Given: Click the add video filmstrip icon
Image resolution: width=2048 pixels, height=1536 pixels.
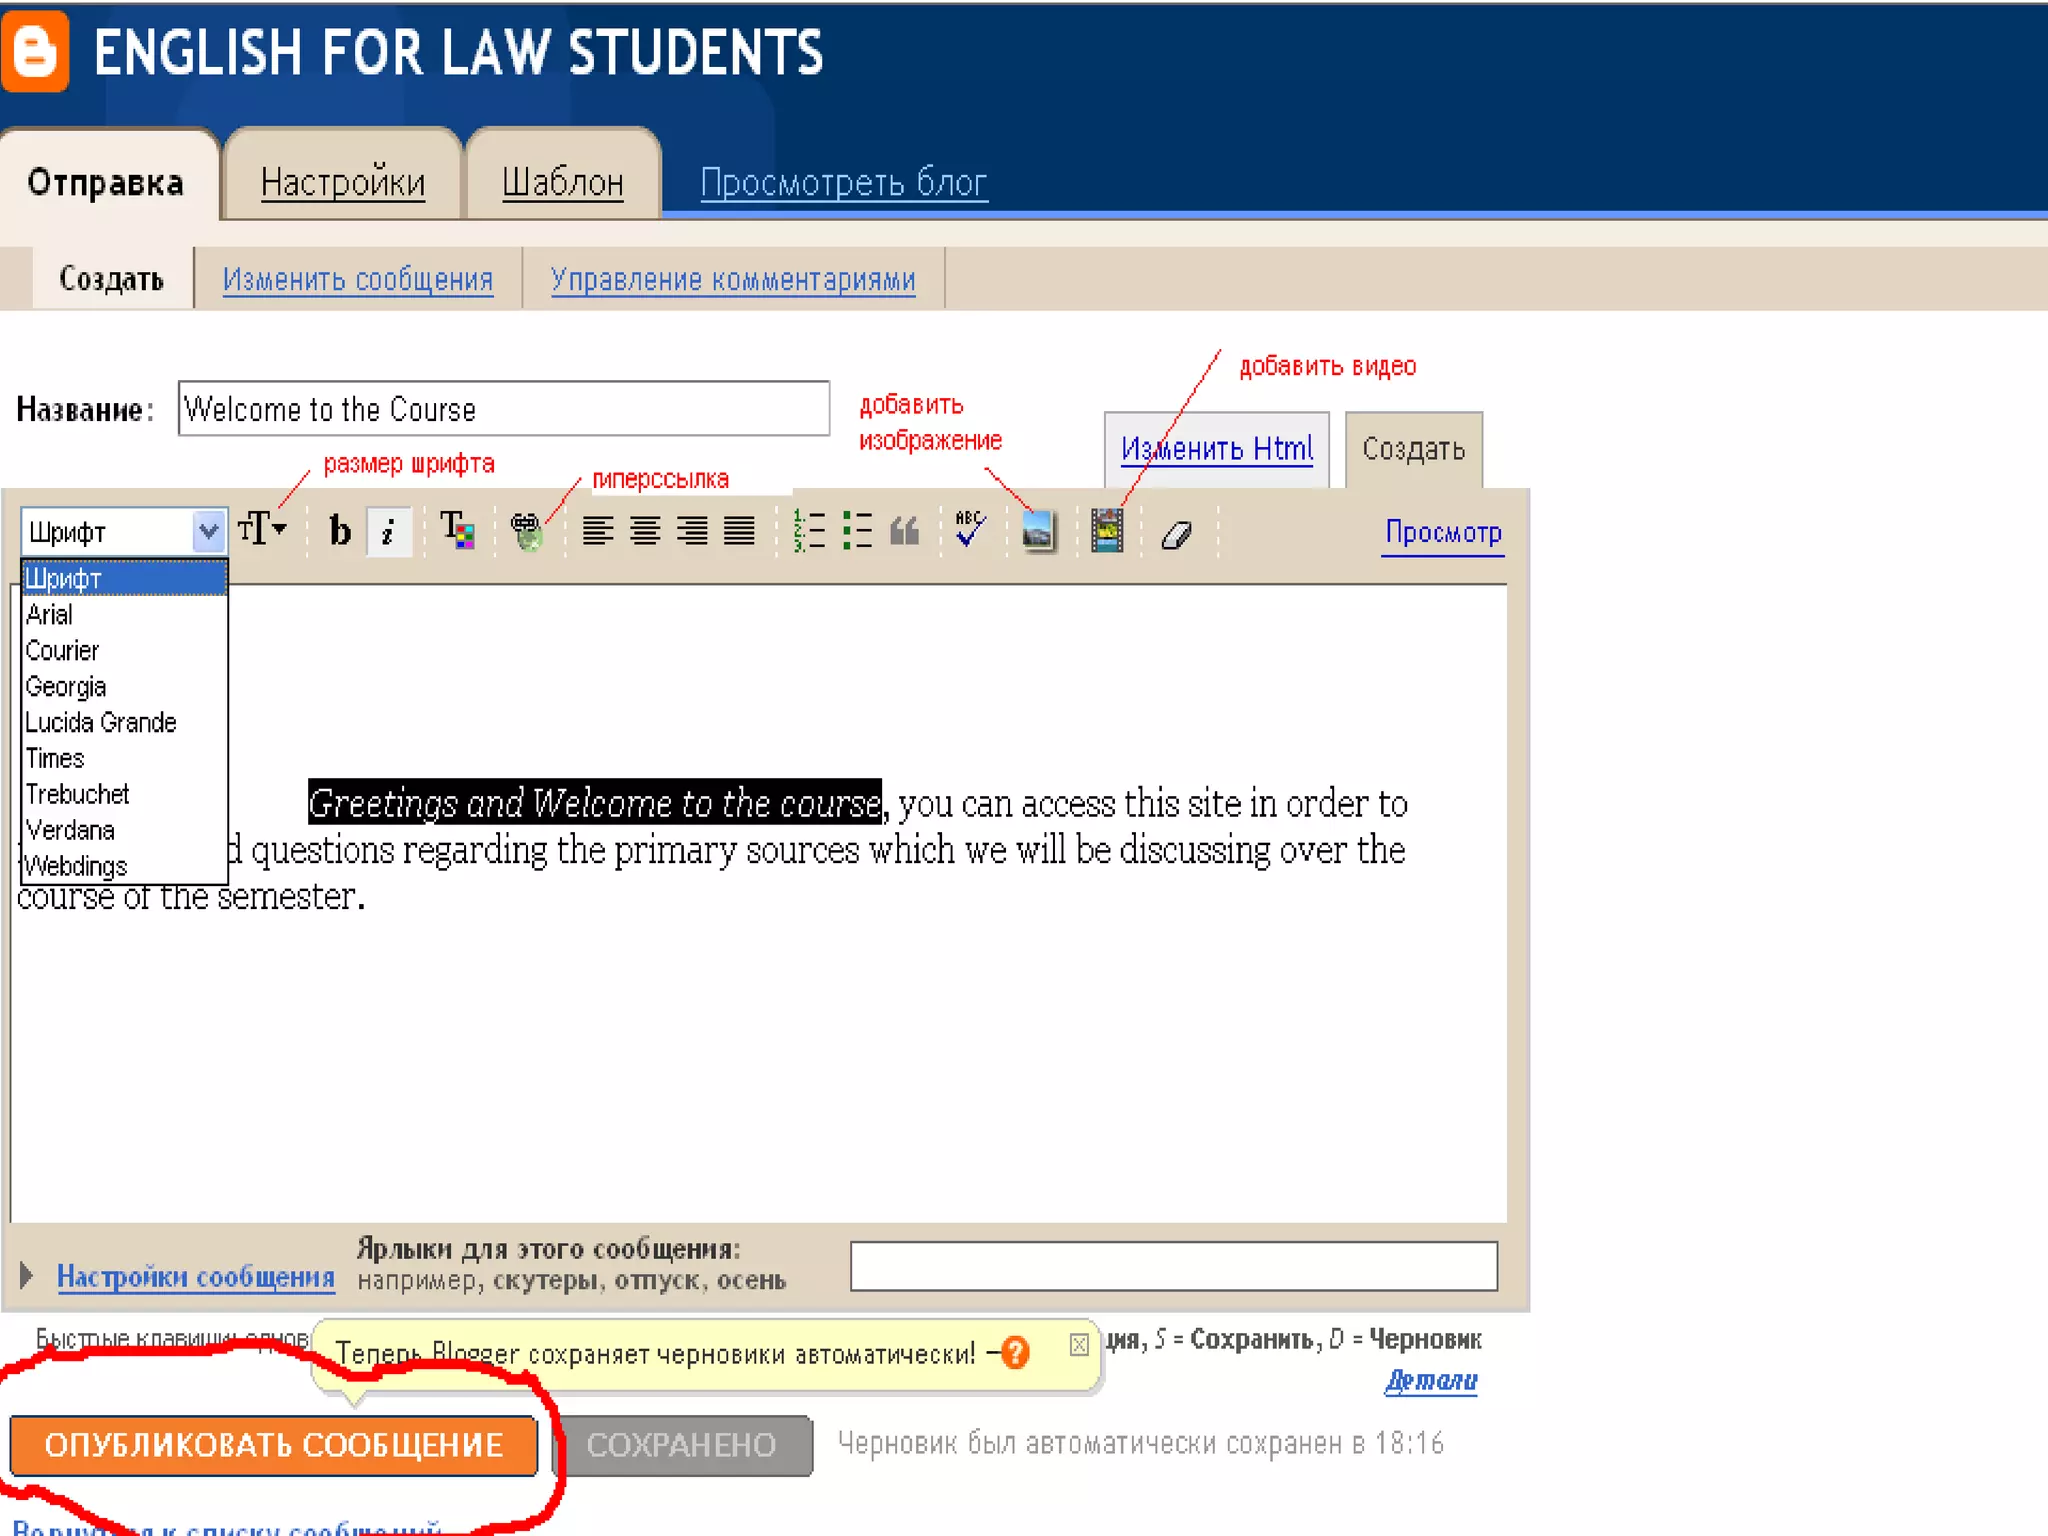Looking at the screenshot, I should (1106, 531).
